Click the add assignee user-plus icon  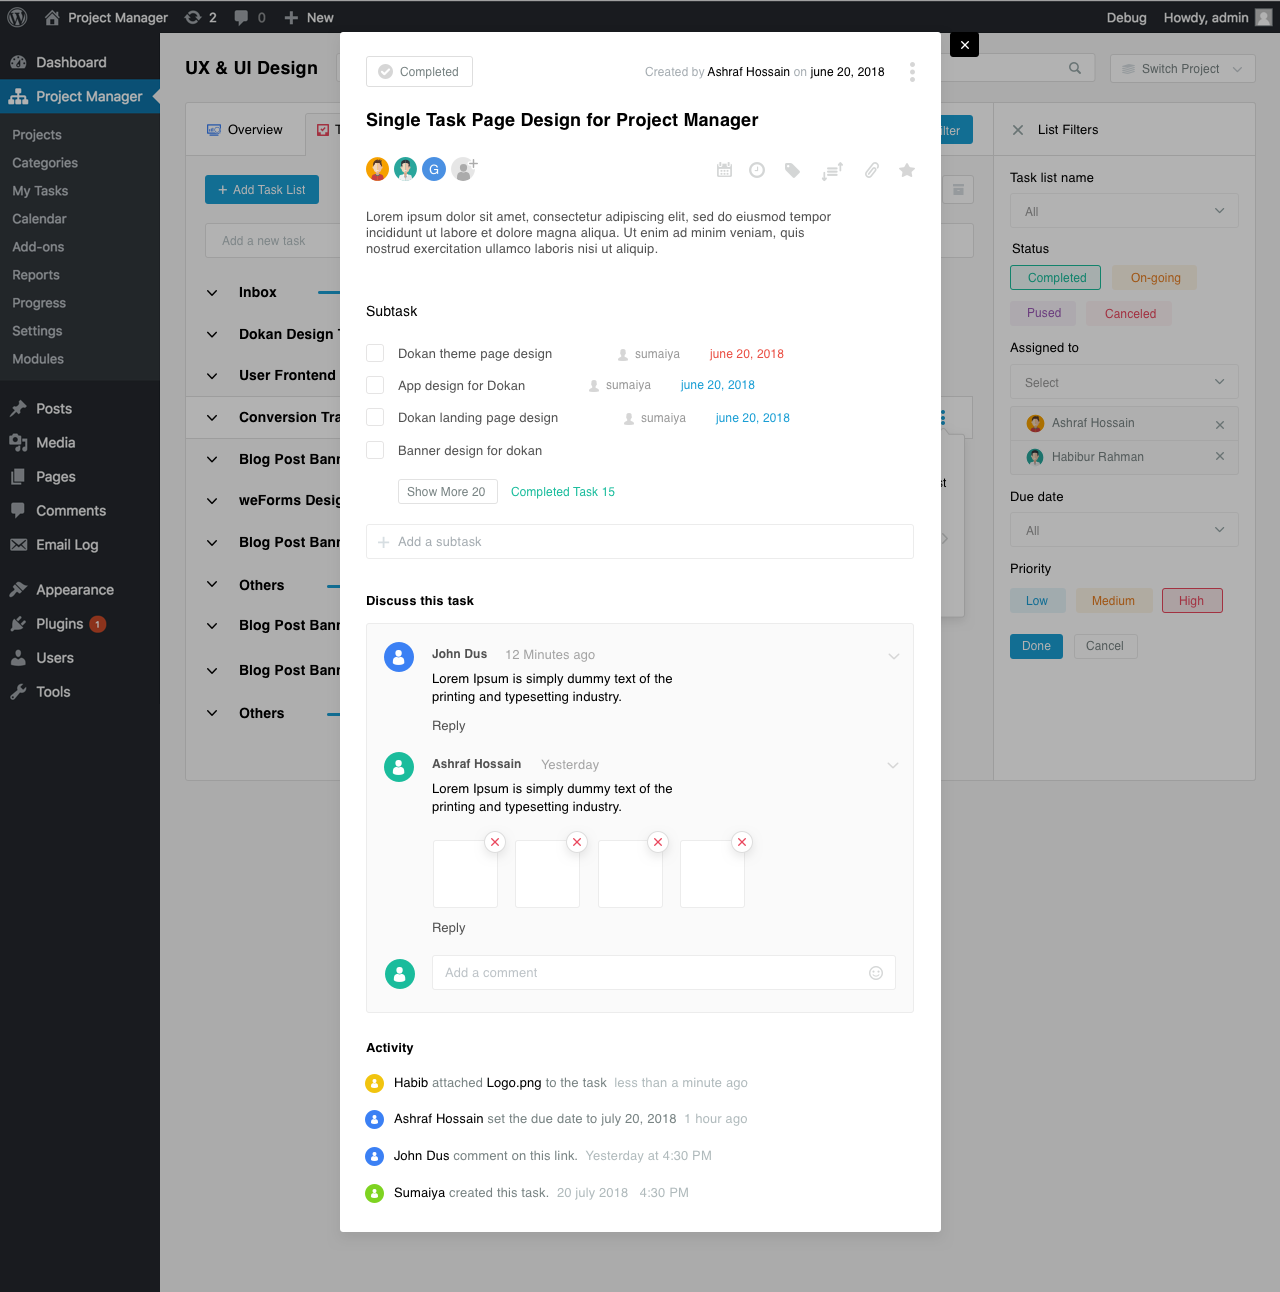(464, 169)
